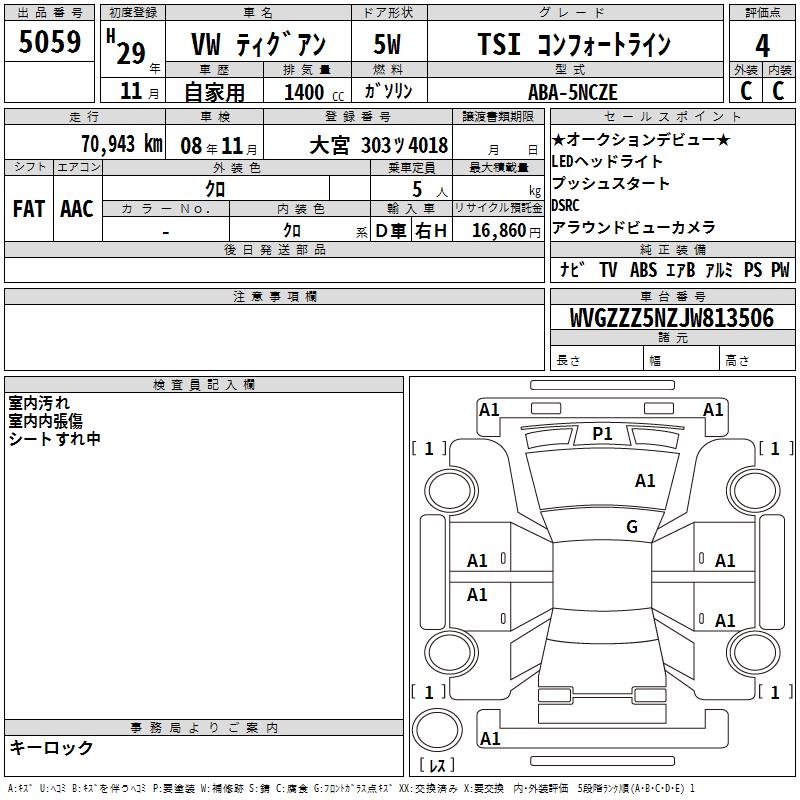
Task: Select the レス marking below the diagram
Action: 436,766
